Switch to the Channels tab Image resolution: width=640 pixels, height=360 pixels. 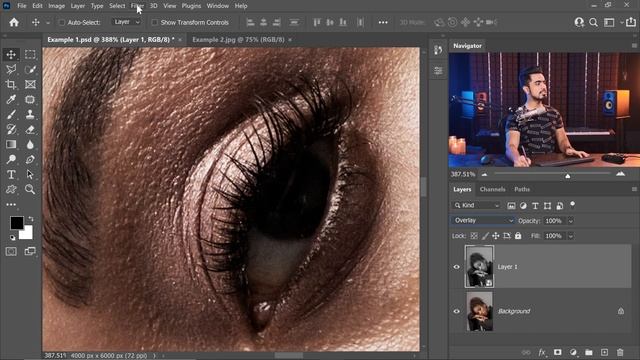[492, 189]
